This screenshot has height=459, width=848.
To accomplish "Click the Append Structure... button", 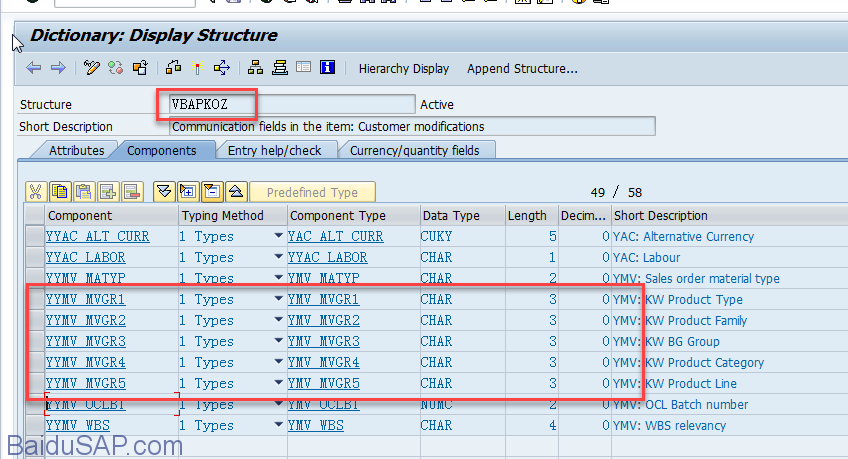I will tap(522, 69).
